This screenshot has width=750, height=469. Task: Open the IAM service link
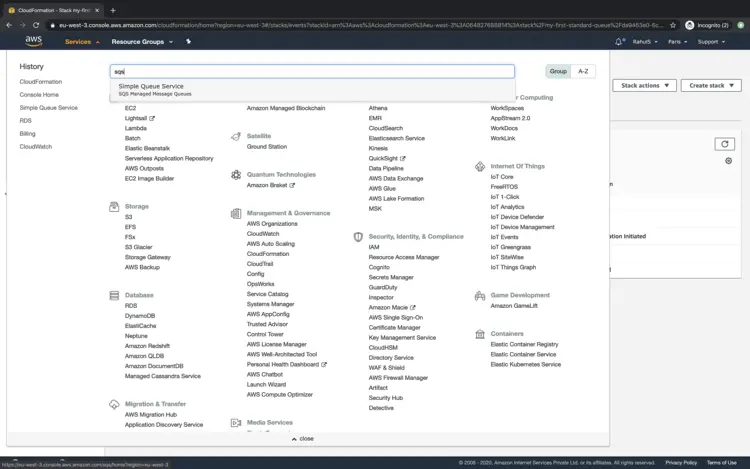tap(374, 247)
